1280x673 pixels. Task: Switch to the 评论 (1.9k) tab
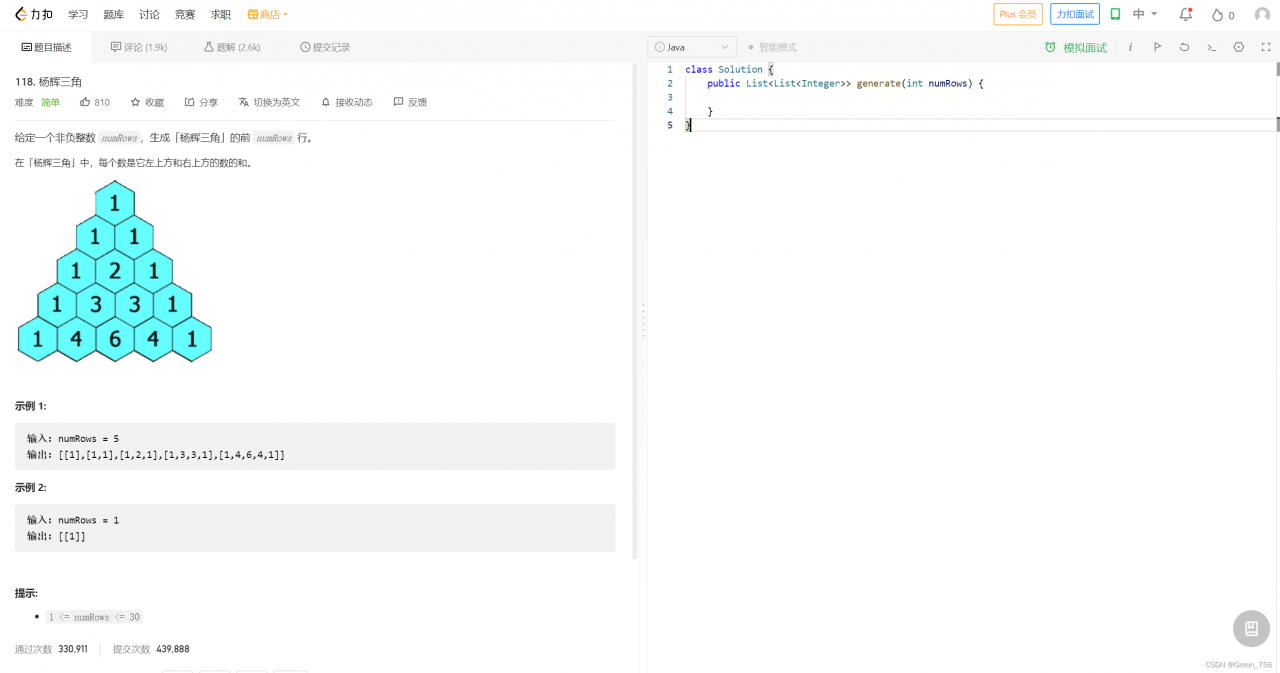click(x=139, y=47)
